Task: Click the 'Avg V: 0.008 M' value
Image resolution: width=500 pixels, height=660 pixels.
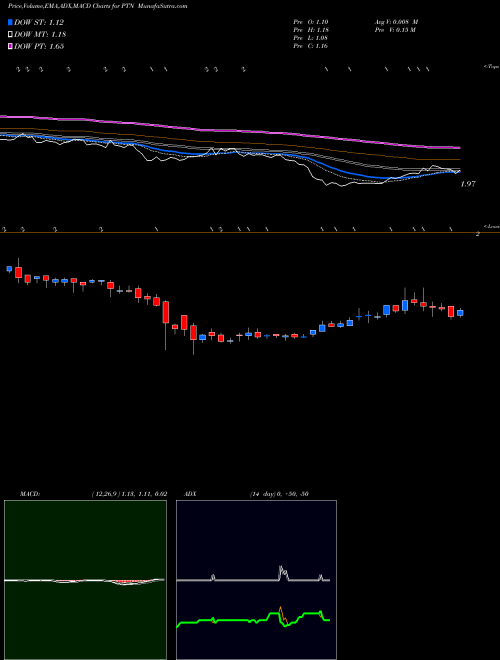Action: [396, 22]
